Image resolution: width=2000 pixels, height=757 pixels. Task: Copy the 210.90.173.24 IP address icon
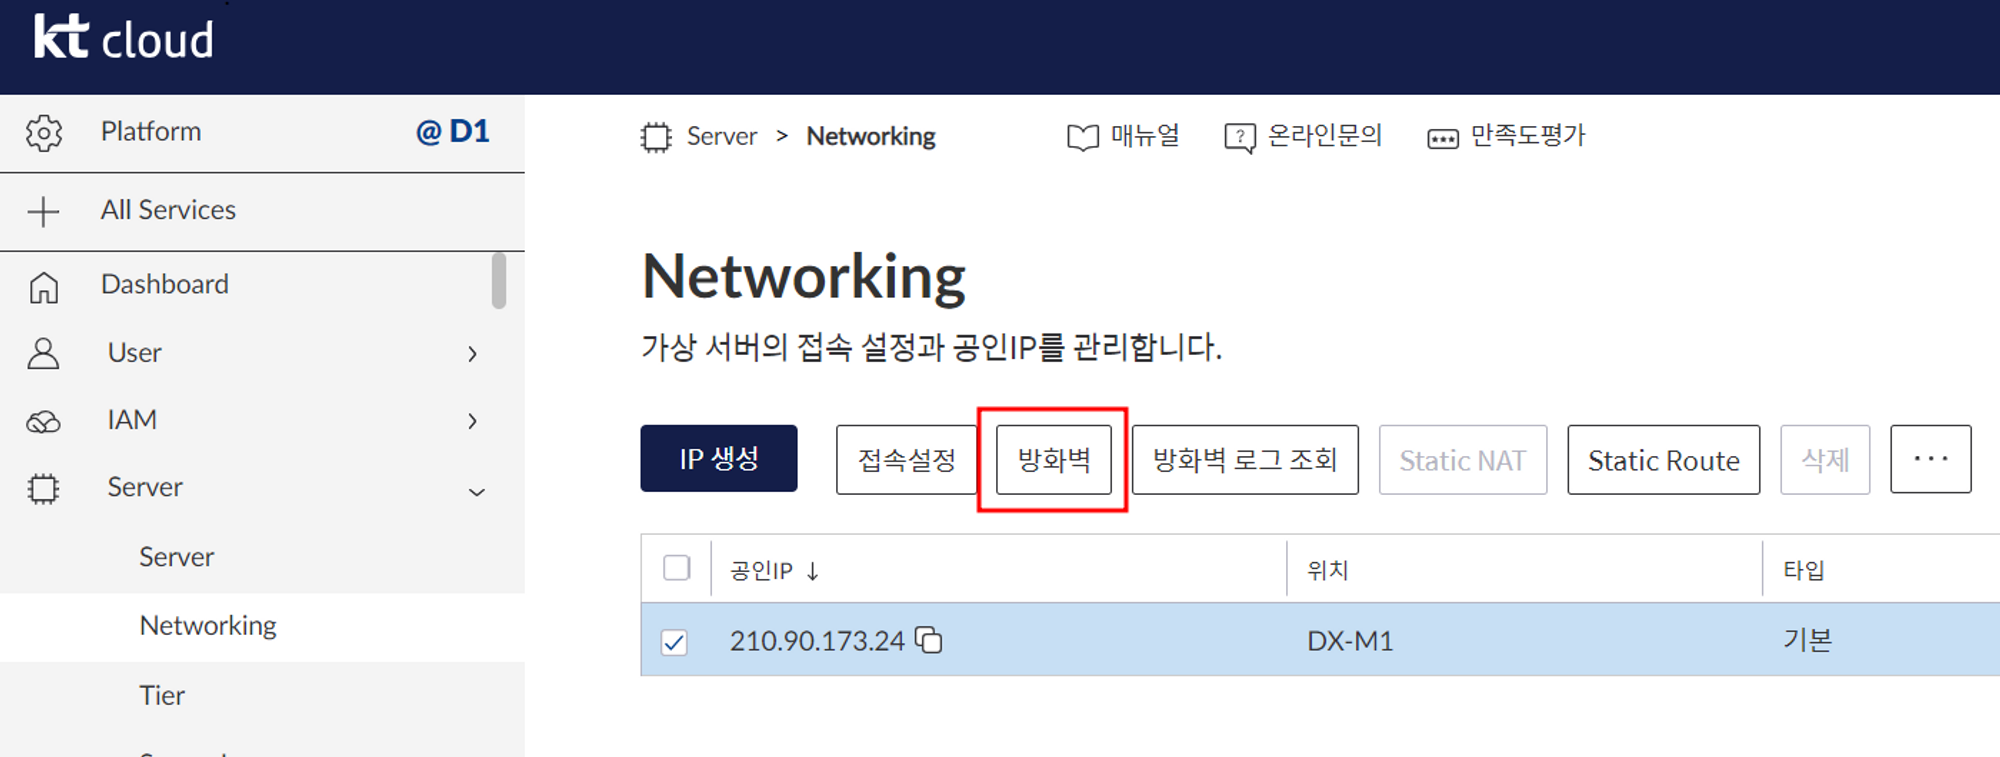point(929,640)
